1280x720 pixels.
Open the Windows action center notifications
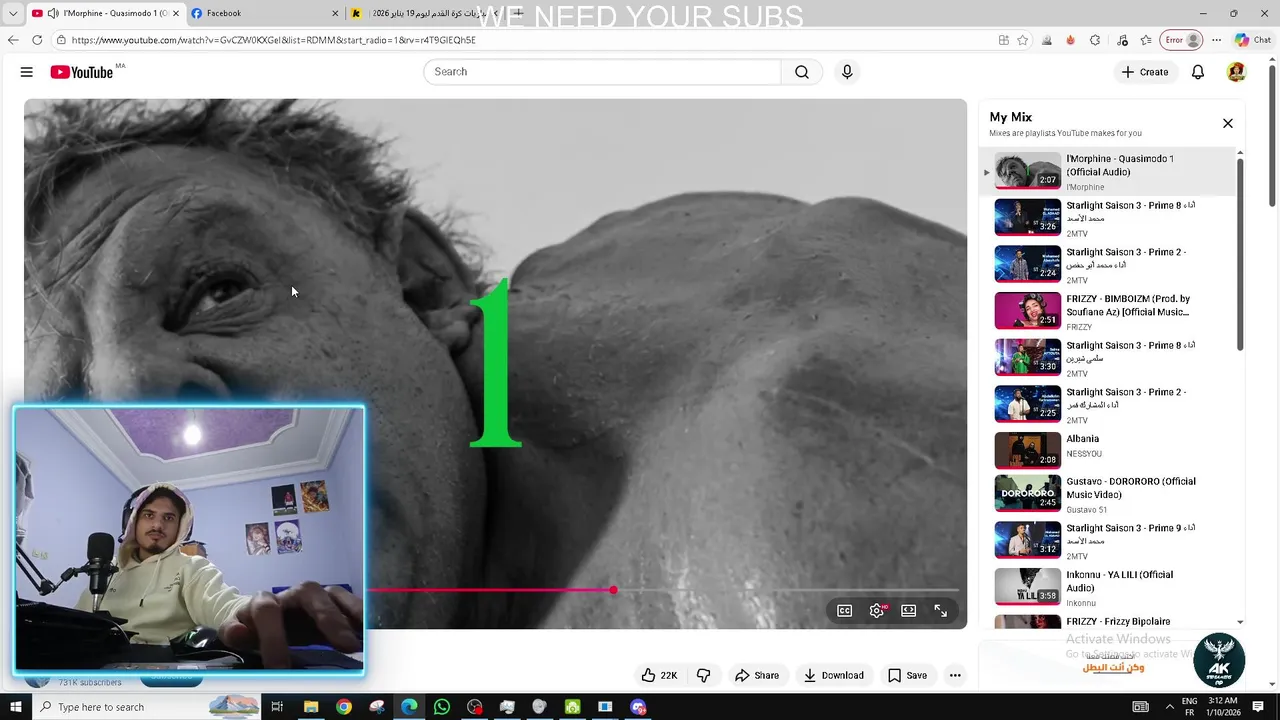1259,707
